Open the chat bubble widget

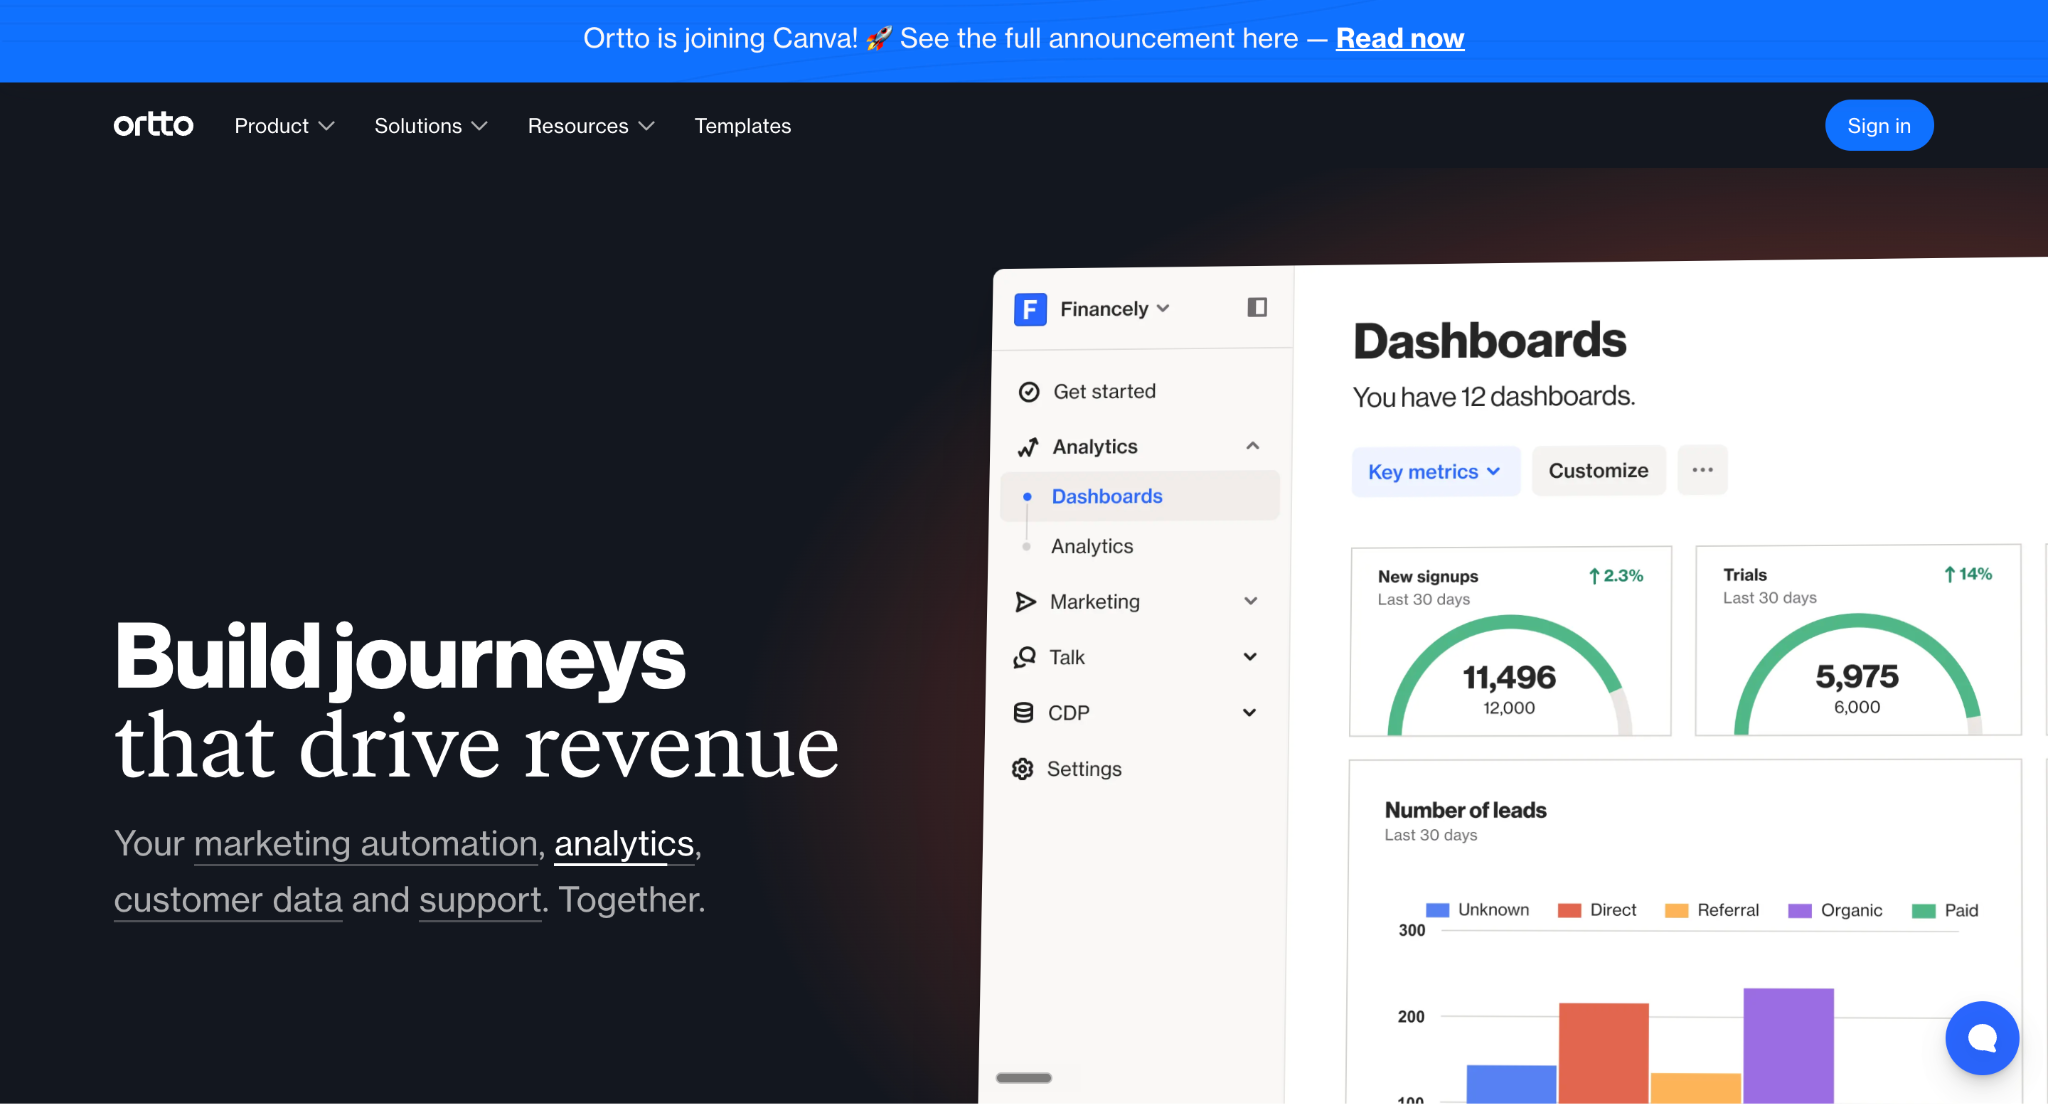pos(1982,1038)
